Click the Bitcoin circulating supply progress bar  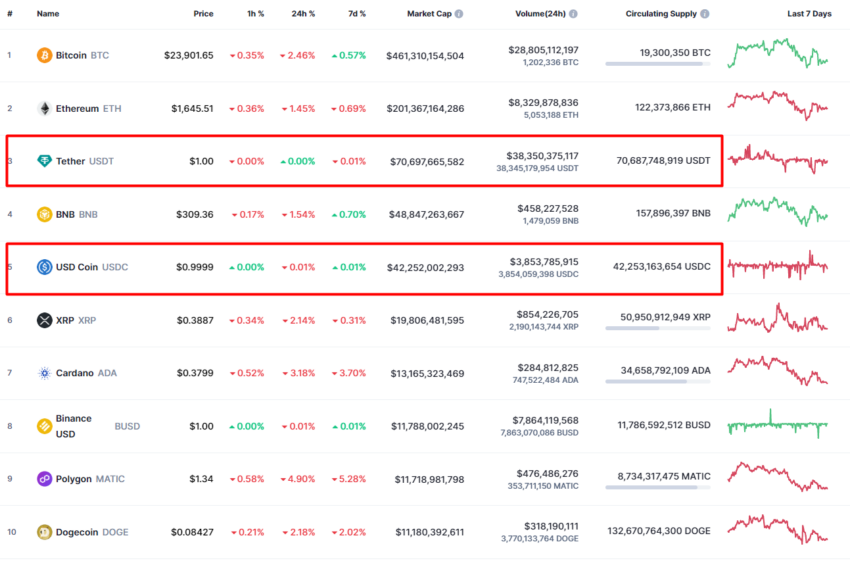658,64
